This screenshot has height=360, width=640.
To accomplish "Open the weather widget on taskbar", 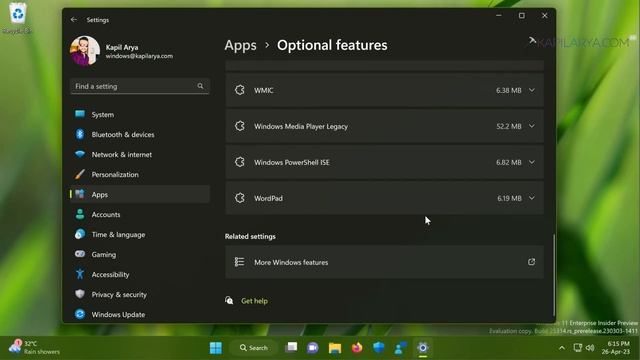I will (x=34, y=347).
